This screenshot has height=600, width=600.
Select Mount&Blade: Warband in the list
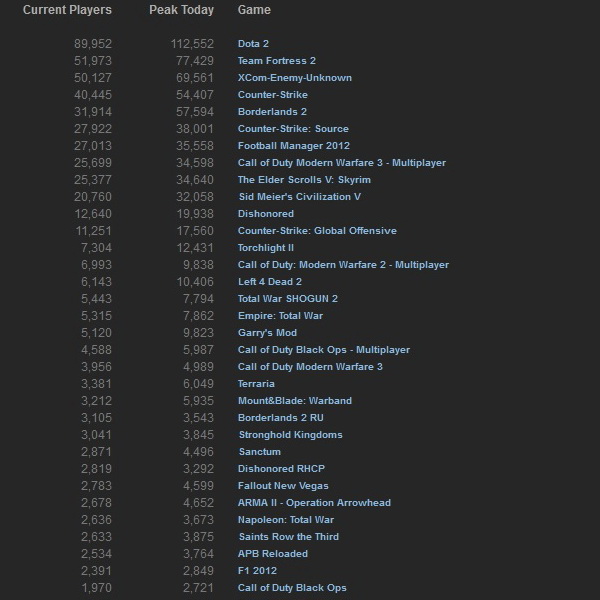(x=294, y=401)
